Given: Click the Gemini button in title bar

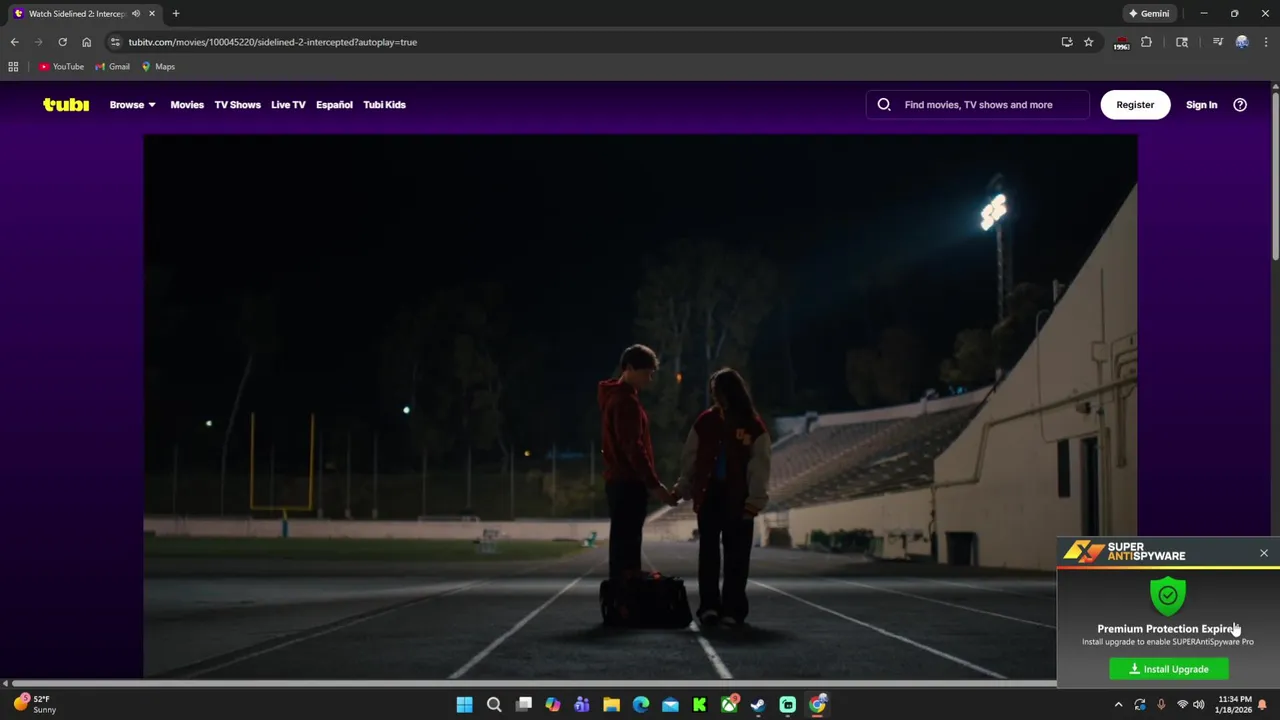Looking at the screenshot, I should pos(1149,14).
